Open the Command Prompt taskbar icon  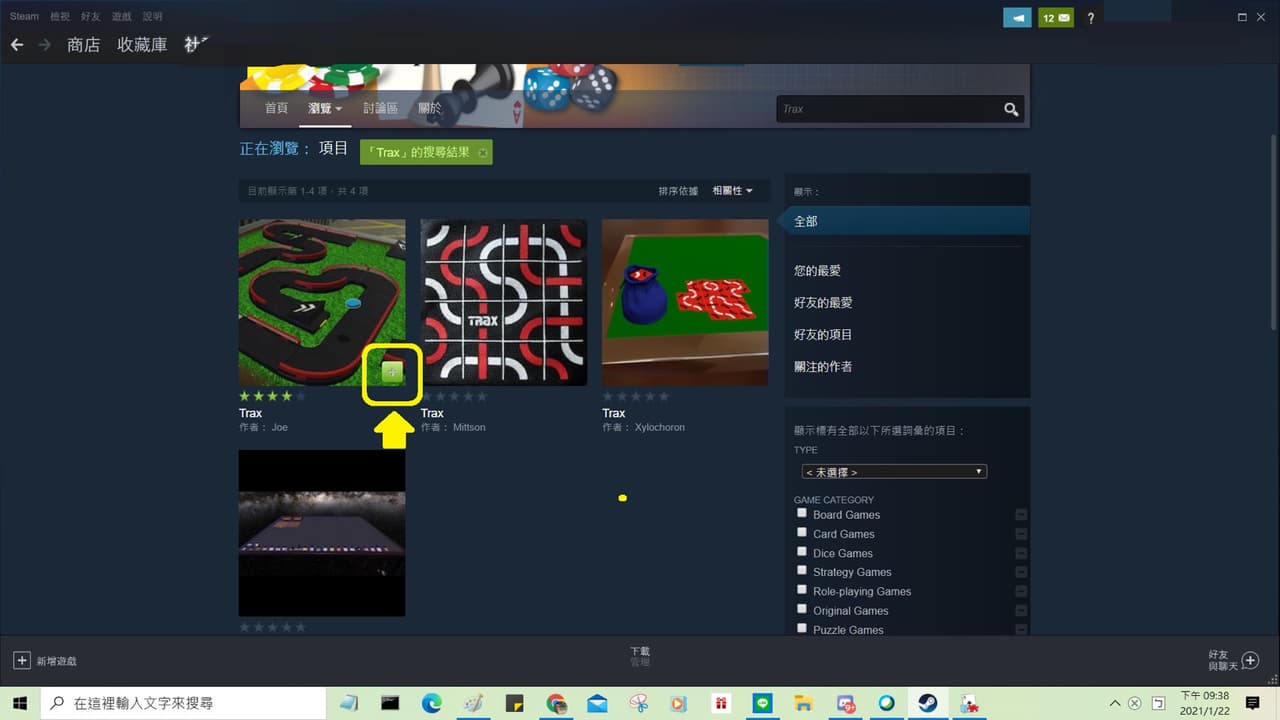(390, 703)
